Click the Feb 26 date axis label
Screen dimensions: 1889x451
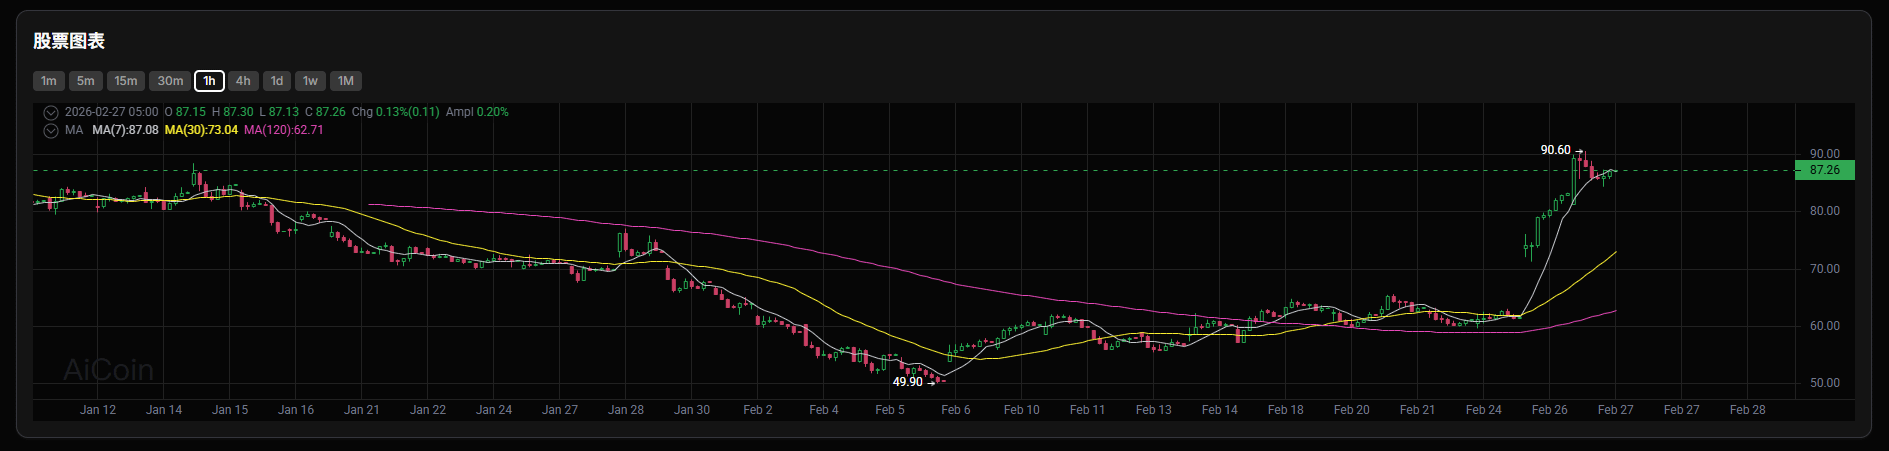[x=1550, y=410]
